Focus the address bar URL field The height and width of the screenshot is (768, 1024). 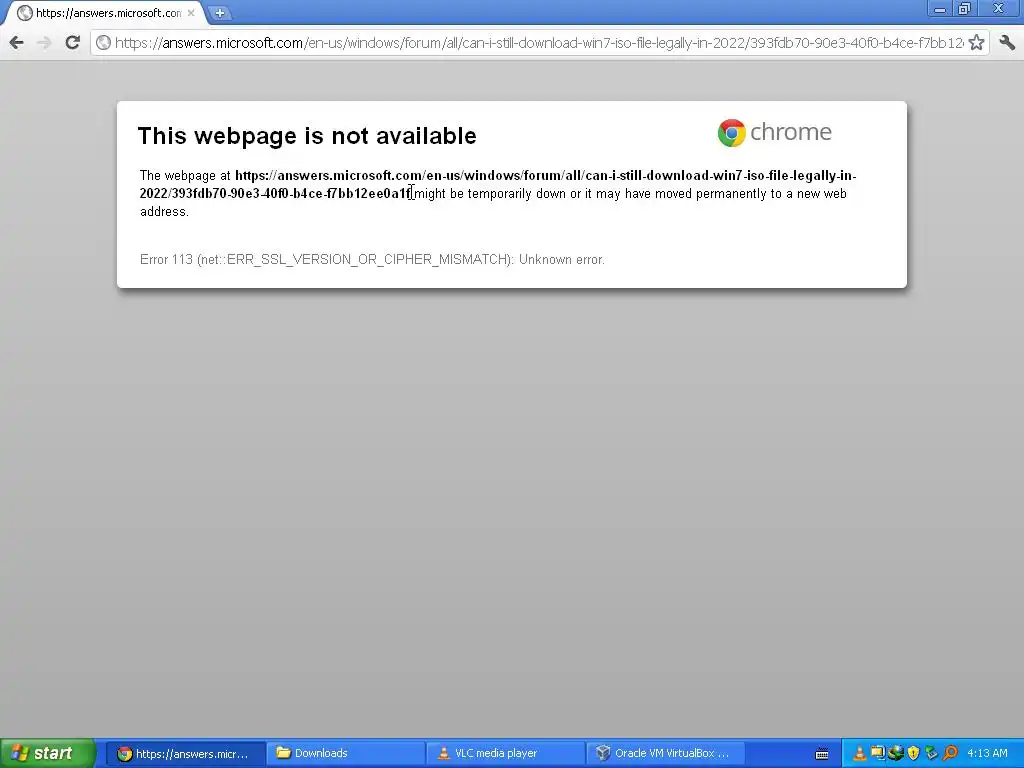point(539,43)
